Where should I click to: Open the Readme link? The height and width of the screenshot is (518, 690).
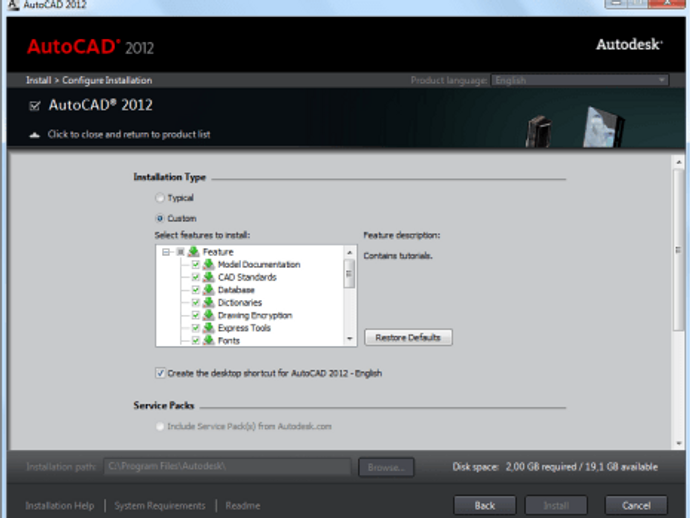tap(243, 506)
